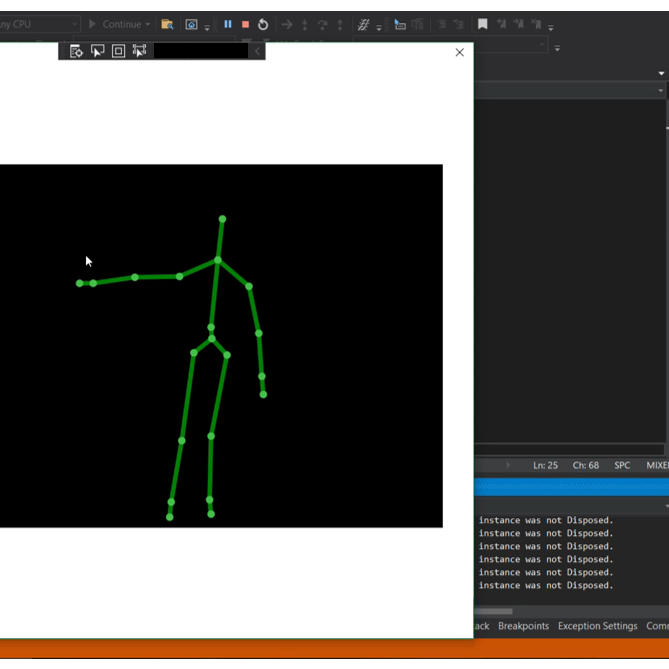Click the file explorer toolbar icon

point(167,24)
